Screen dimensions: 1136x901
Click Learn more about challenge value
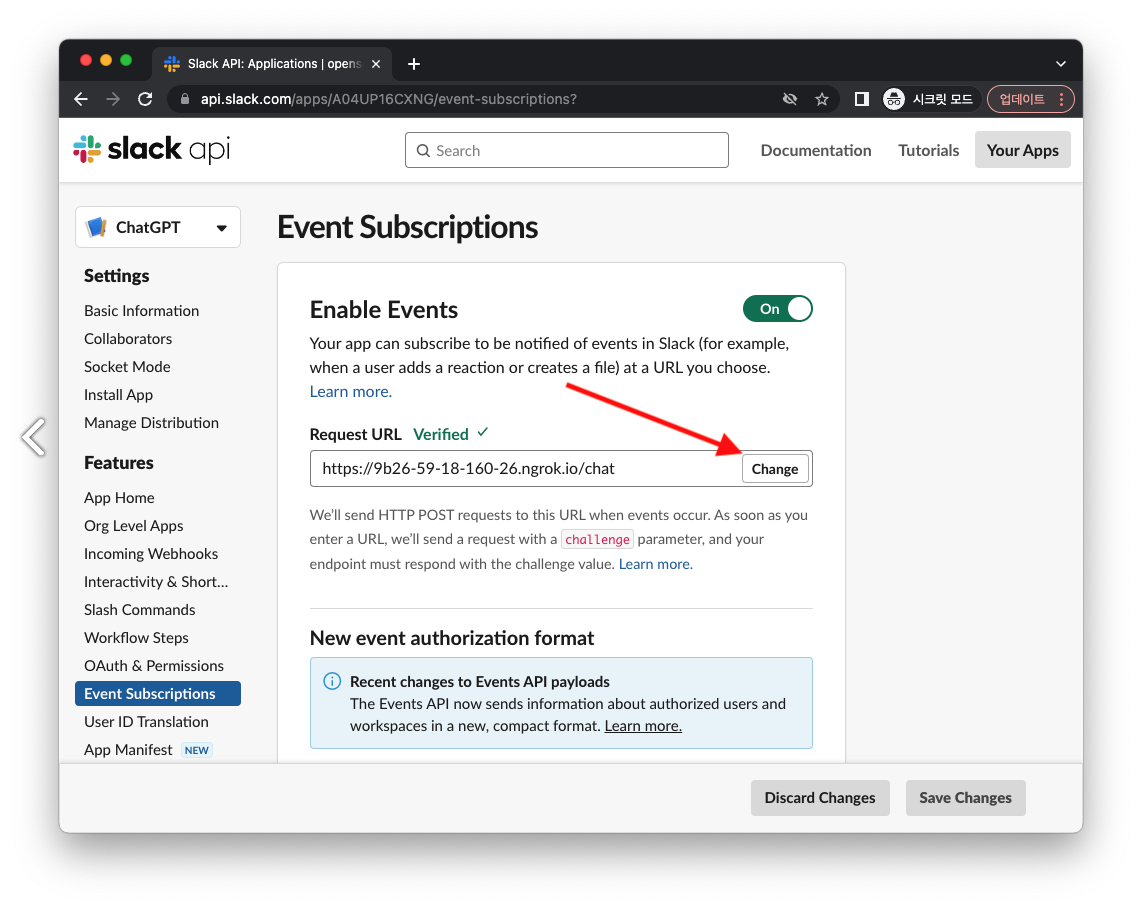(656, 564)
